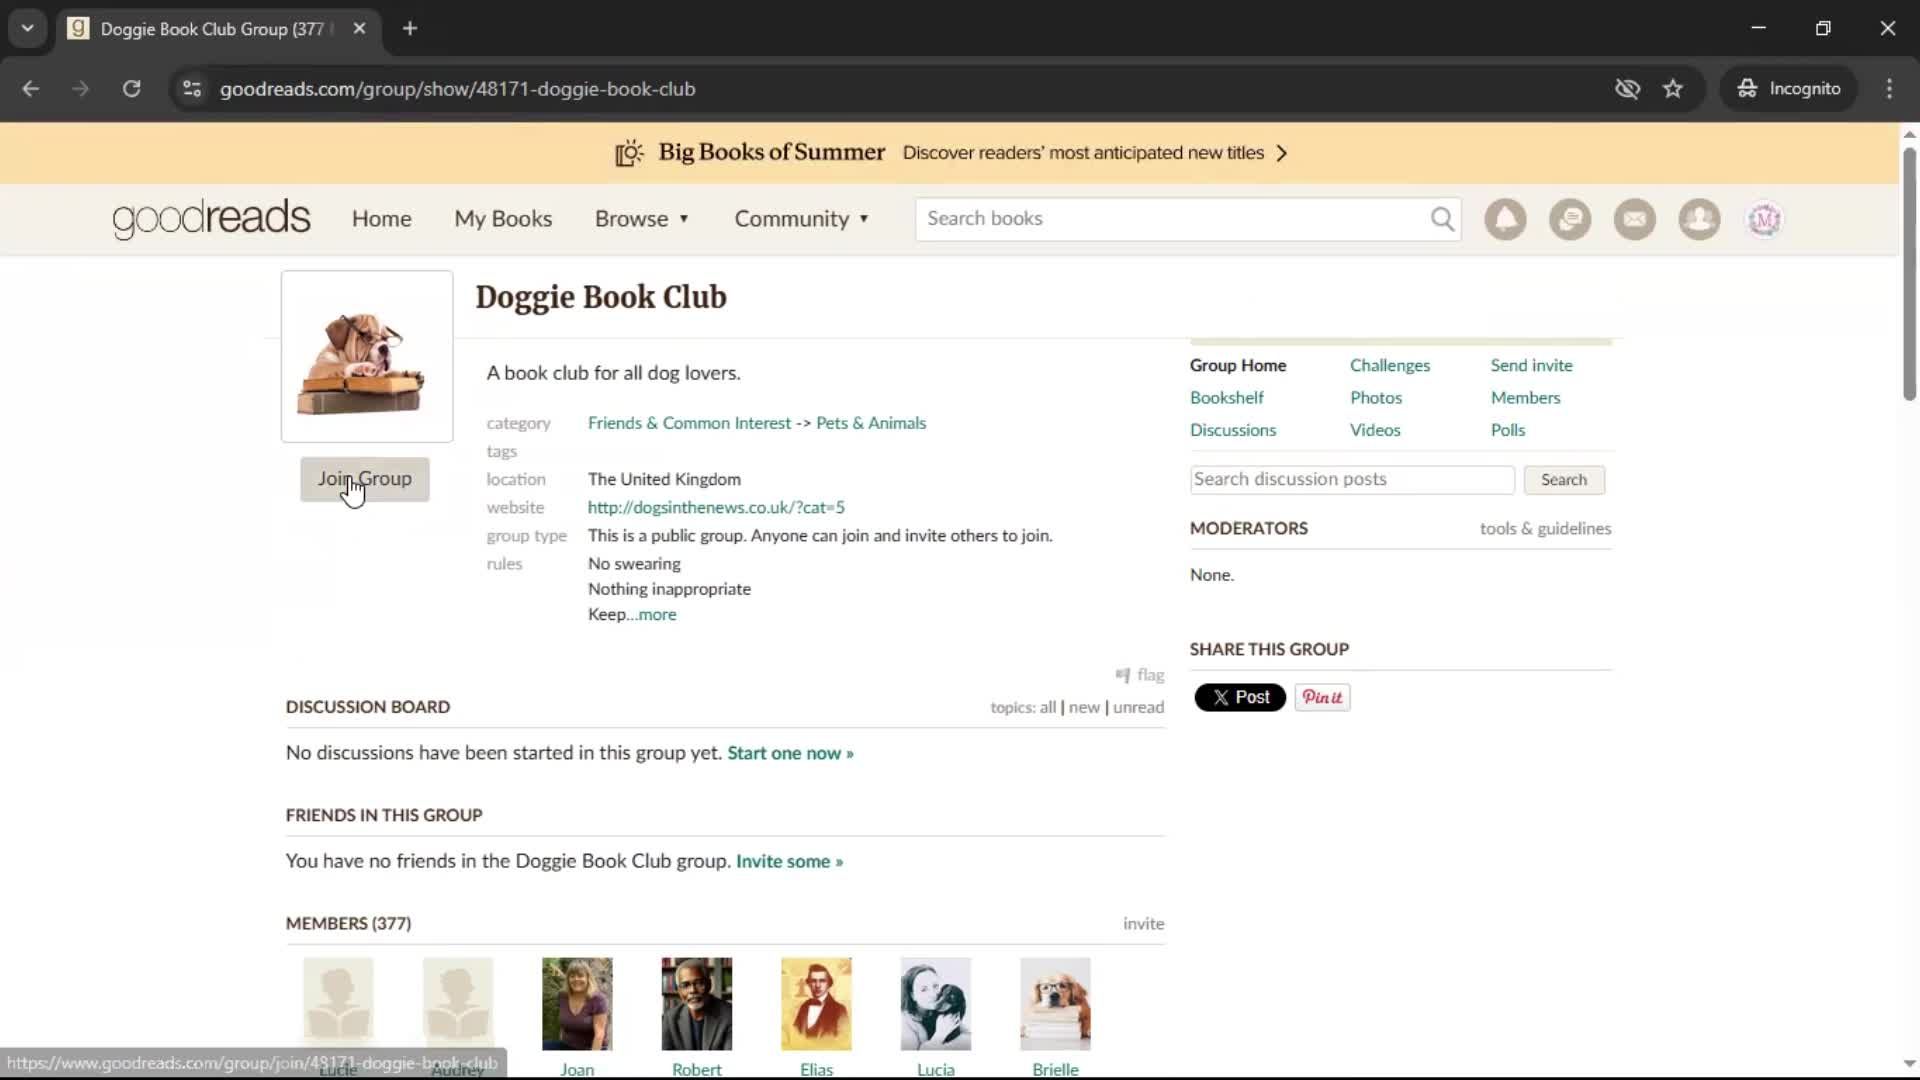Open the tab search dropdown arrow

click(28, 29)
